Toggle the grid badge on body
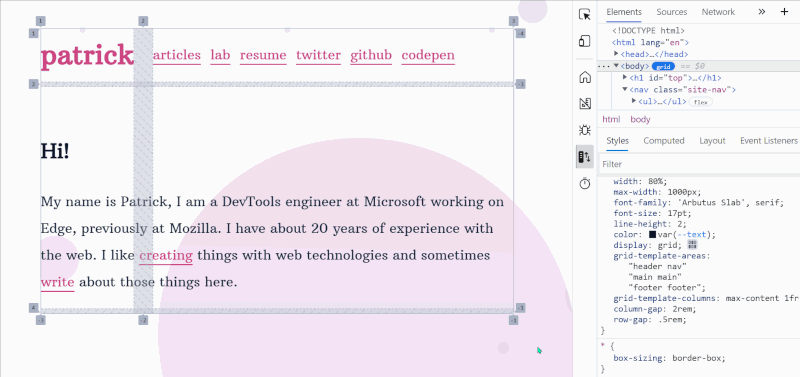 664,66
